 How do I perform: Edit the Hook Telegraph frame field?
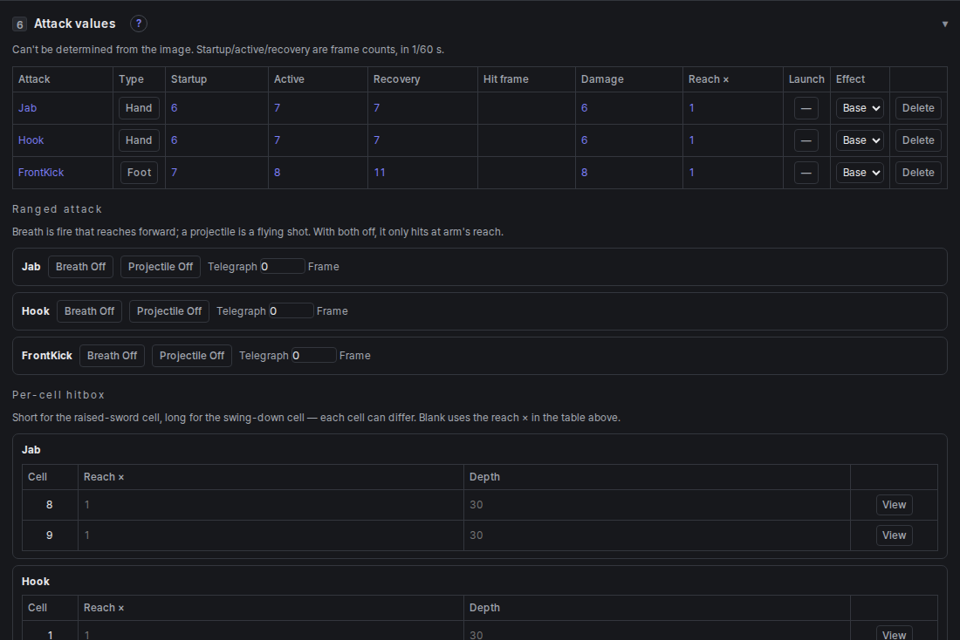291,311
